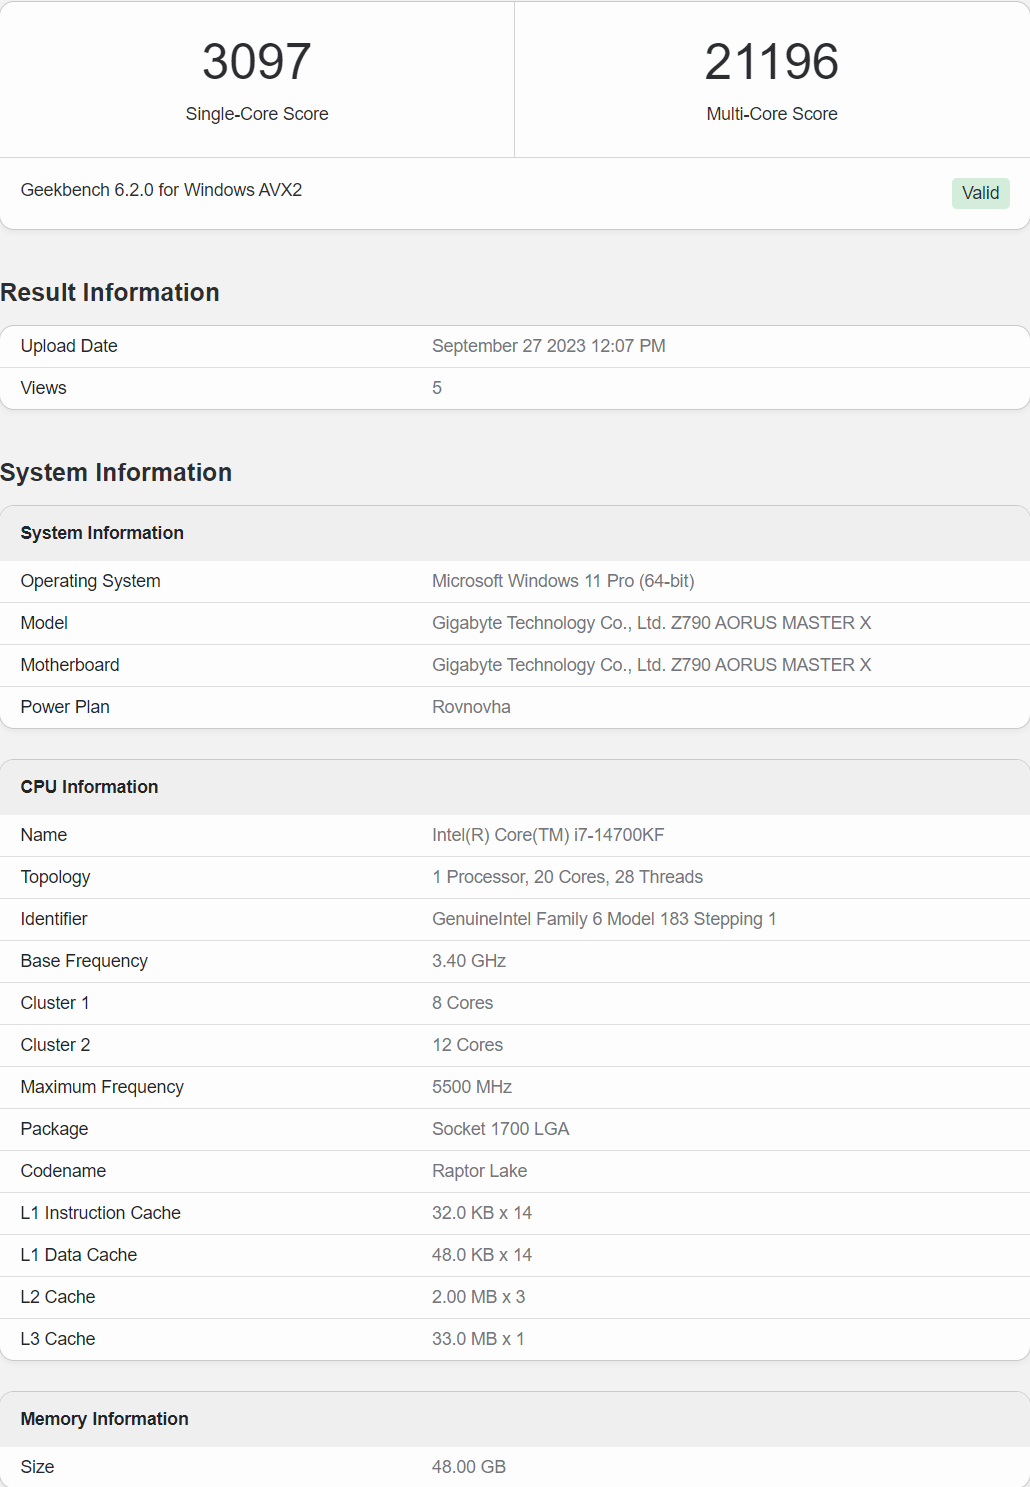Screen dimensions: 1030x1487
Task: Click the Microsoft Windows 11 Pro value
Action: pyautogui.click(x=563, y=581)
